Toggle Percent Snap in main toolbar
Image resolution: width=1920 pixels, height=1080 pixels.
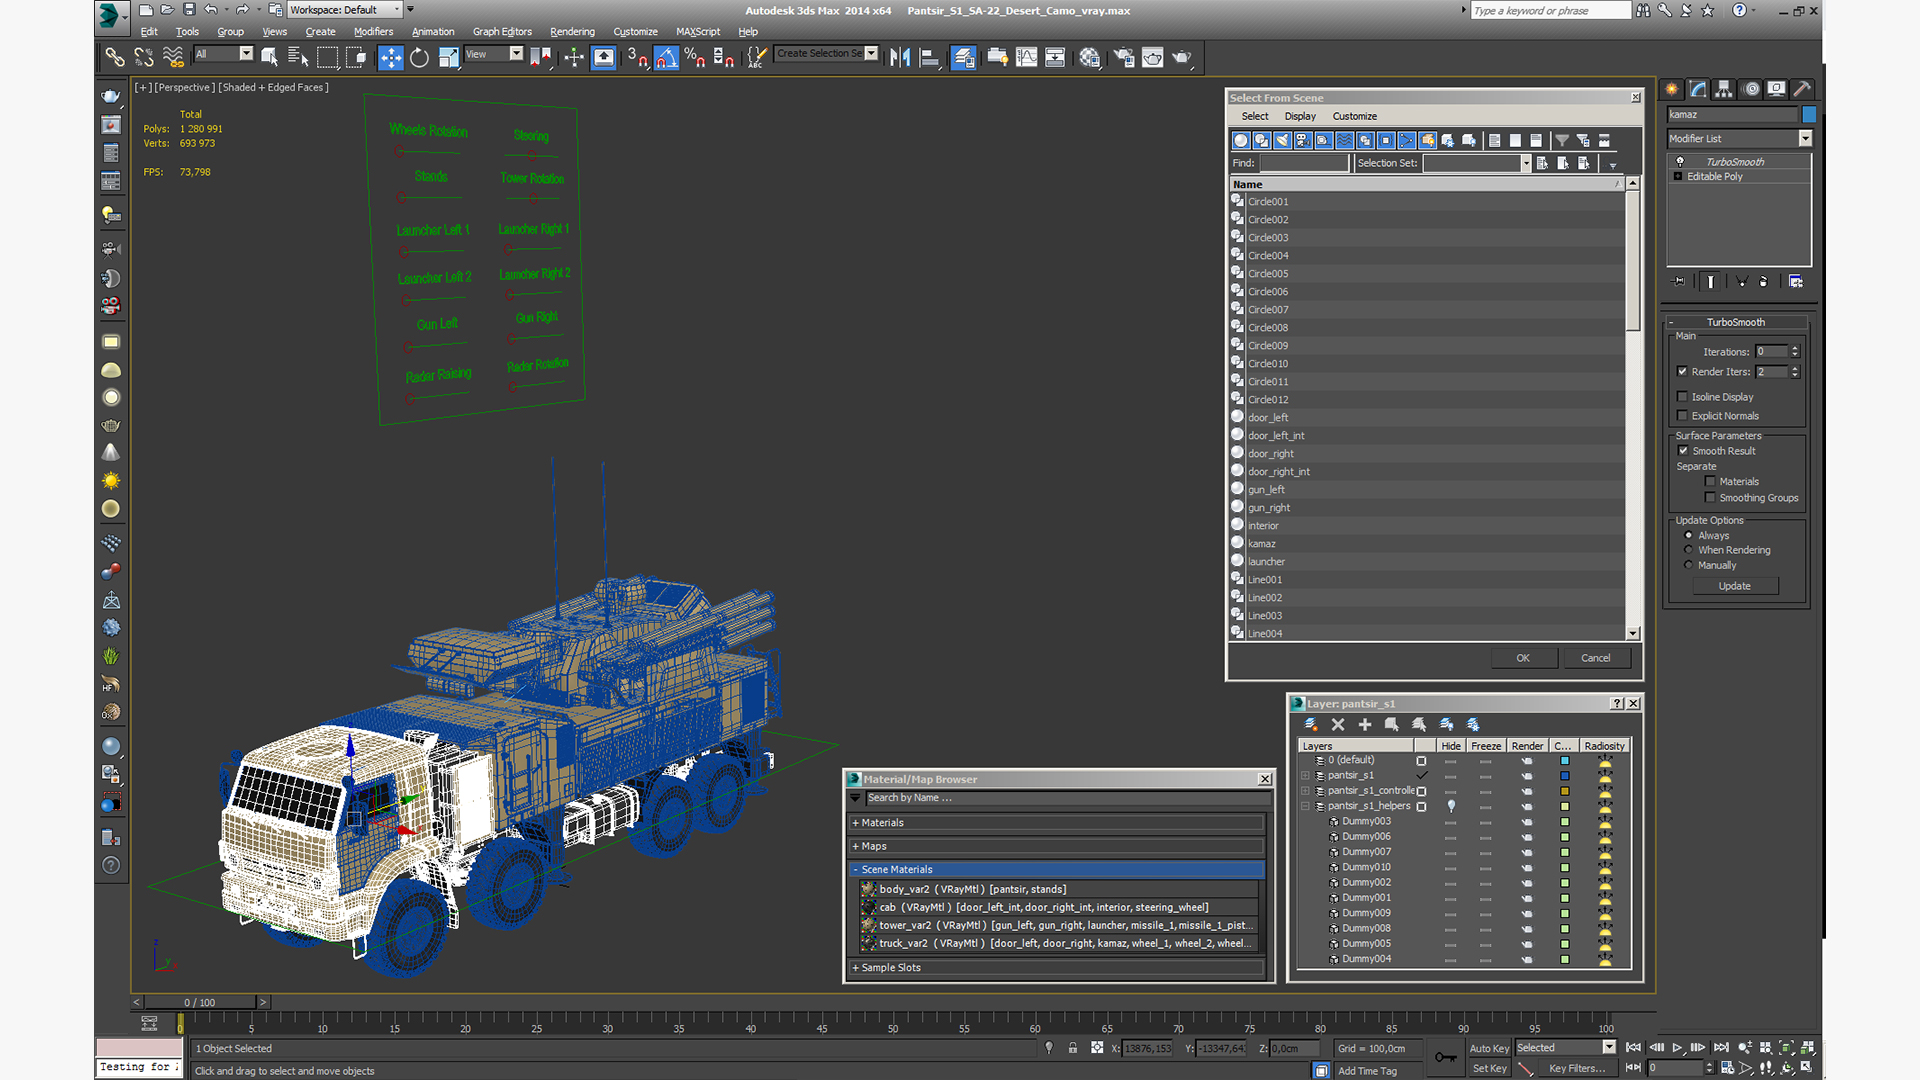tap(695, 57)
